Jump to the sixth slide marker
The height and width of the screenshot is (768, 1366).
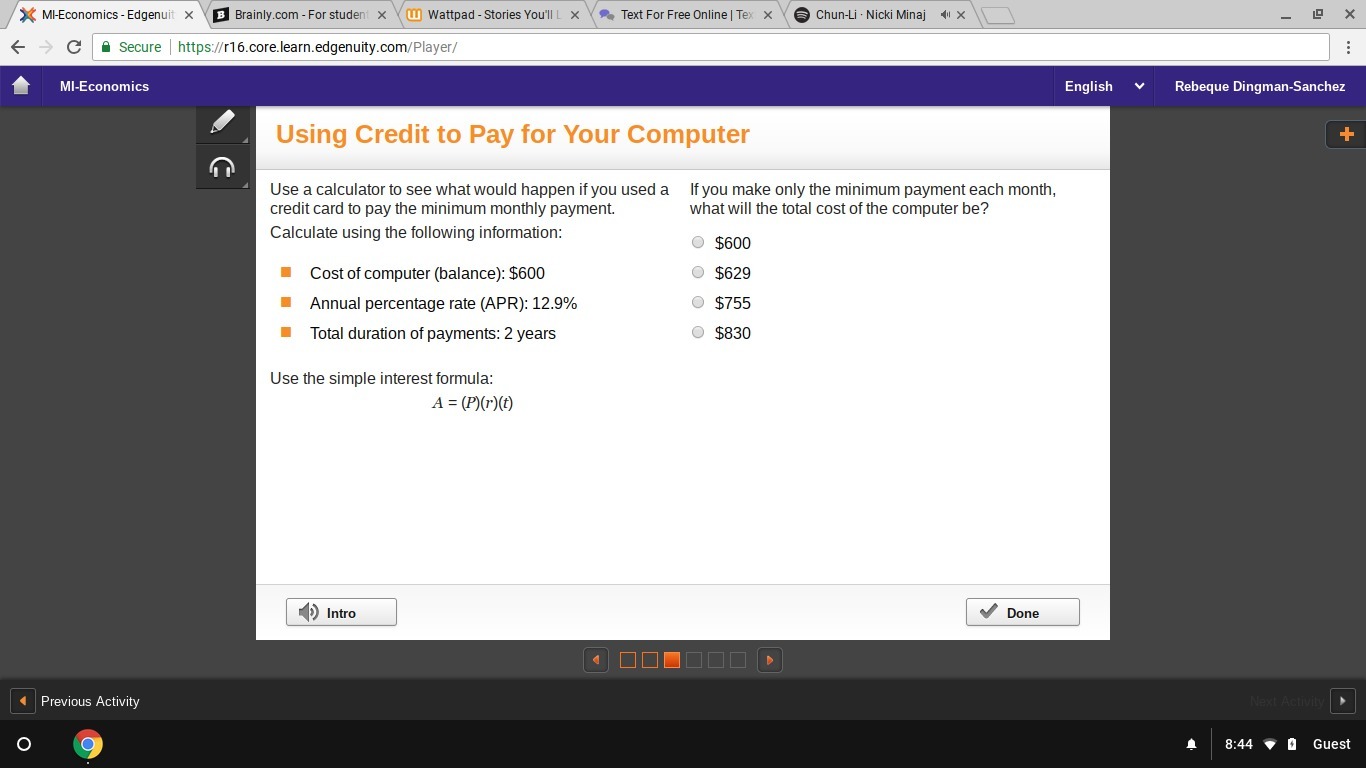click(738, 660)
